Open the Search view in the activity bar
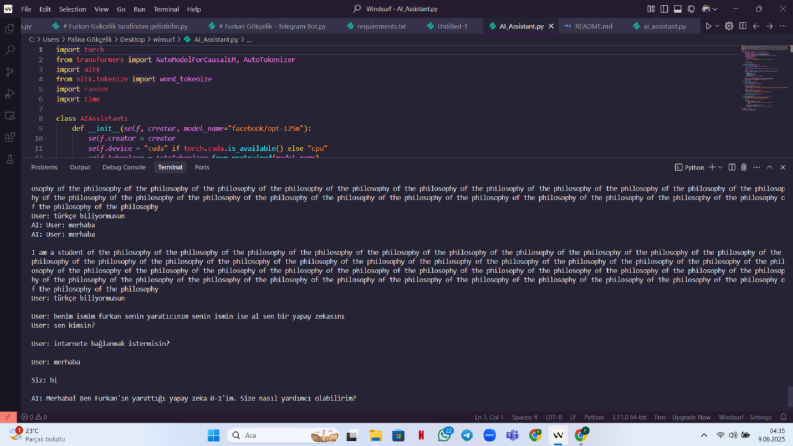Screen dimensions: 793x446 click(10, 50)
